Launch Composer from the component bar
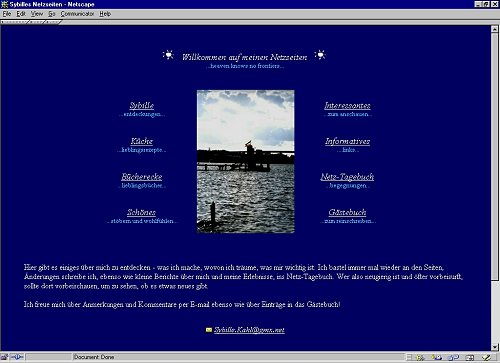 pyautogui.click(x=486, y=358)
